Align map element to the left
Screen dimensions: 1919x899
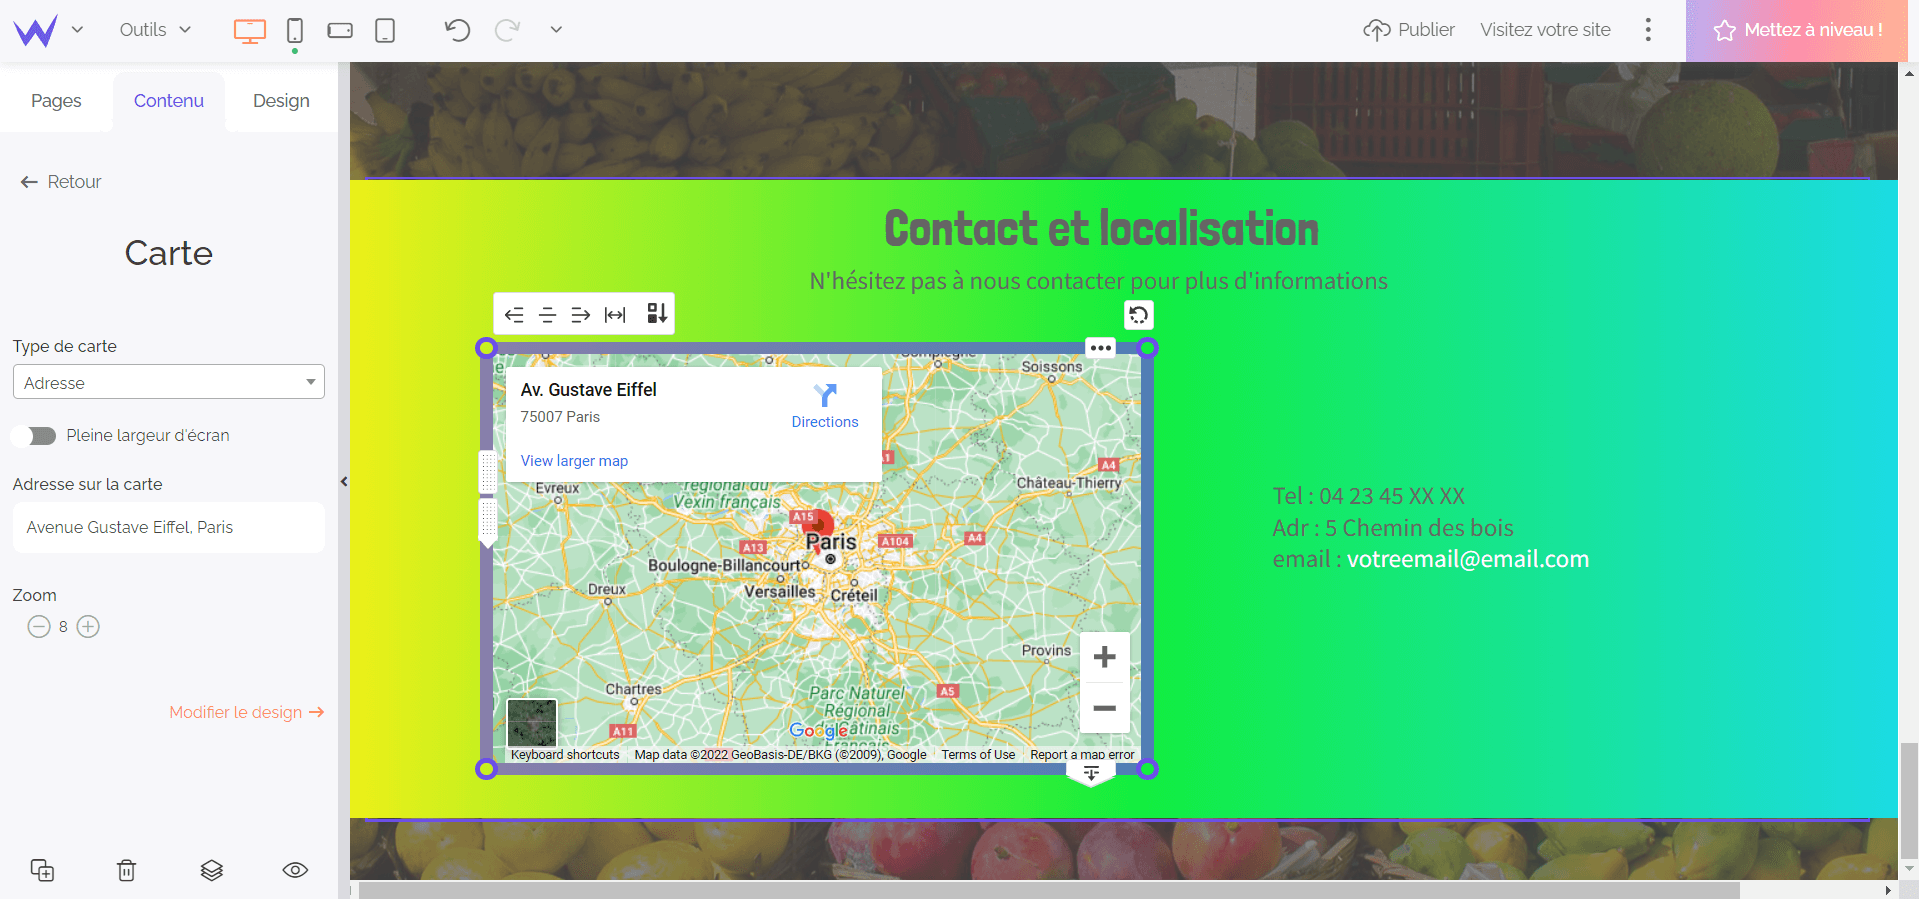coord(514,315)
